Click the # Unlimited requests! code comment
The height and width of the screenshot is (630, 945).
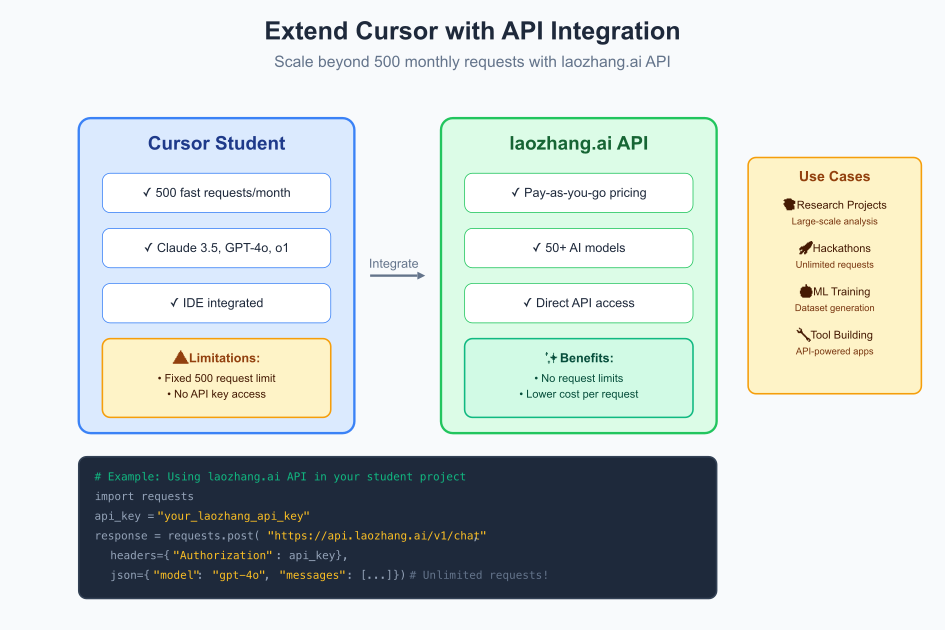point(479,575)
